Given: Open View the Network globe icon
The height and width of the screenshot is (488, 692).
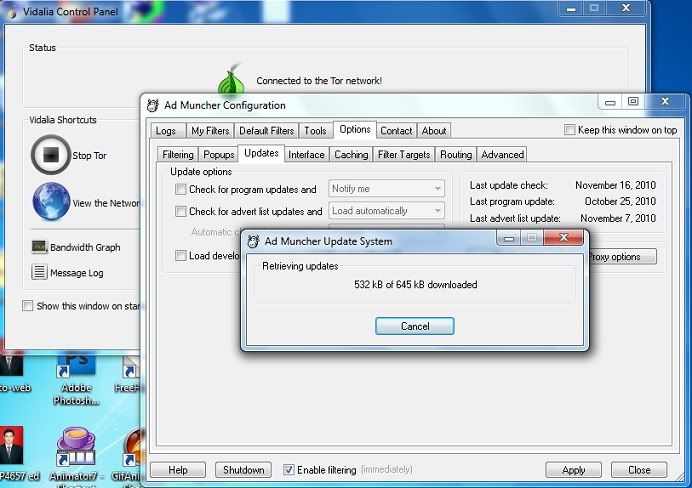Looking at the screenshot, I should point(51,202).
